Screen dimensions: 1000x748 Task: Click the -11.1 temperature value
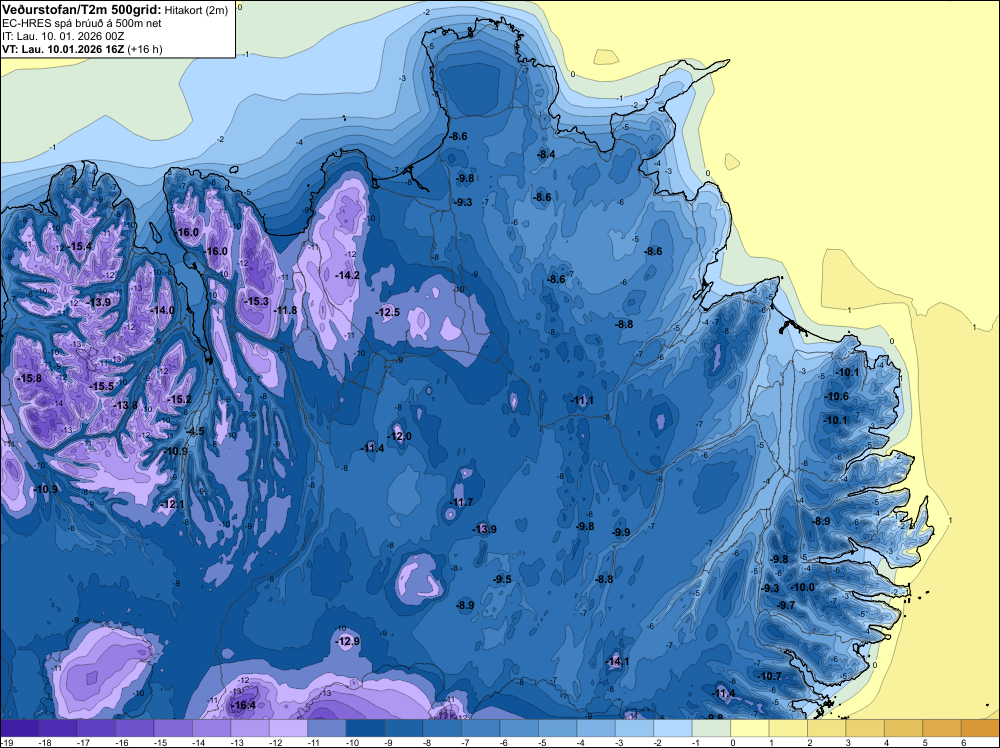(582, 400)
